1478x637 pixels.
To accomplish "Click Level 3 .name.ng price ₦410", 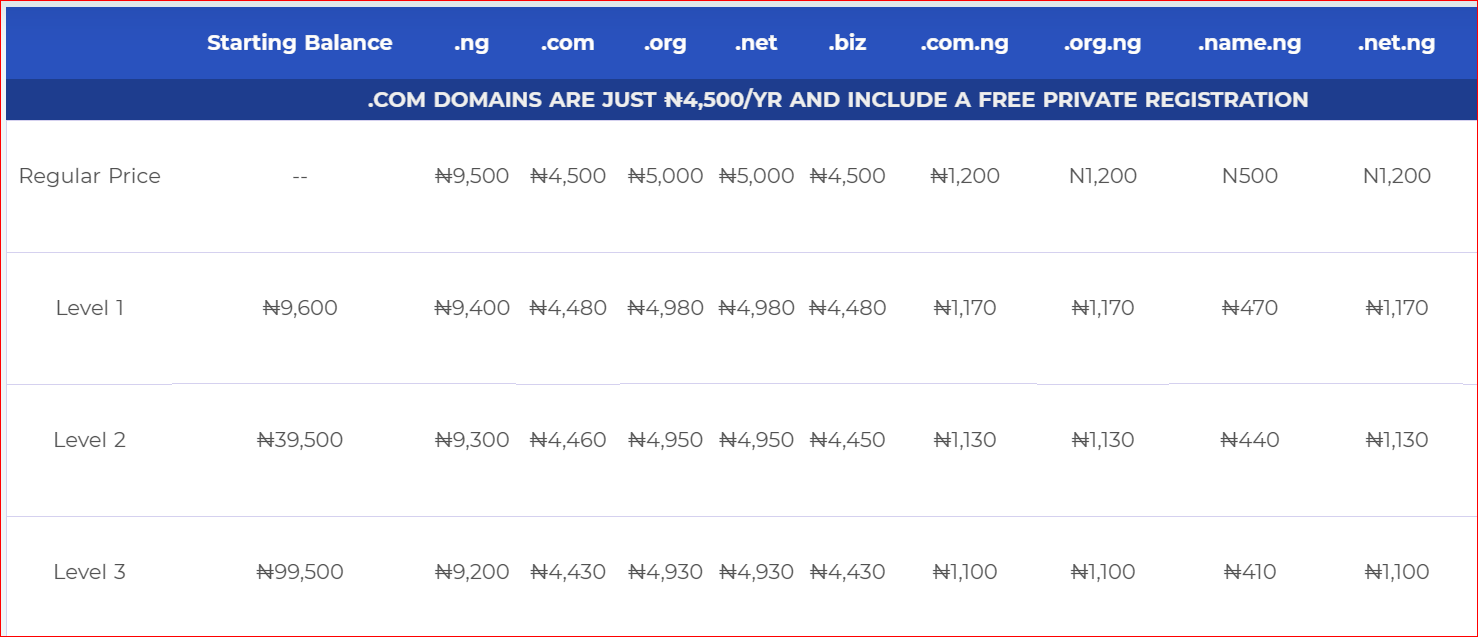I will tap(1250, 572).
